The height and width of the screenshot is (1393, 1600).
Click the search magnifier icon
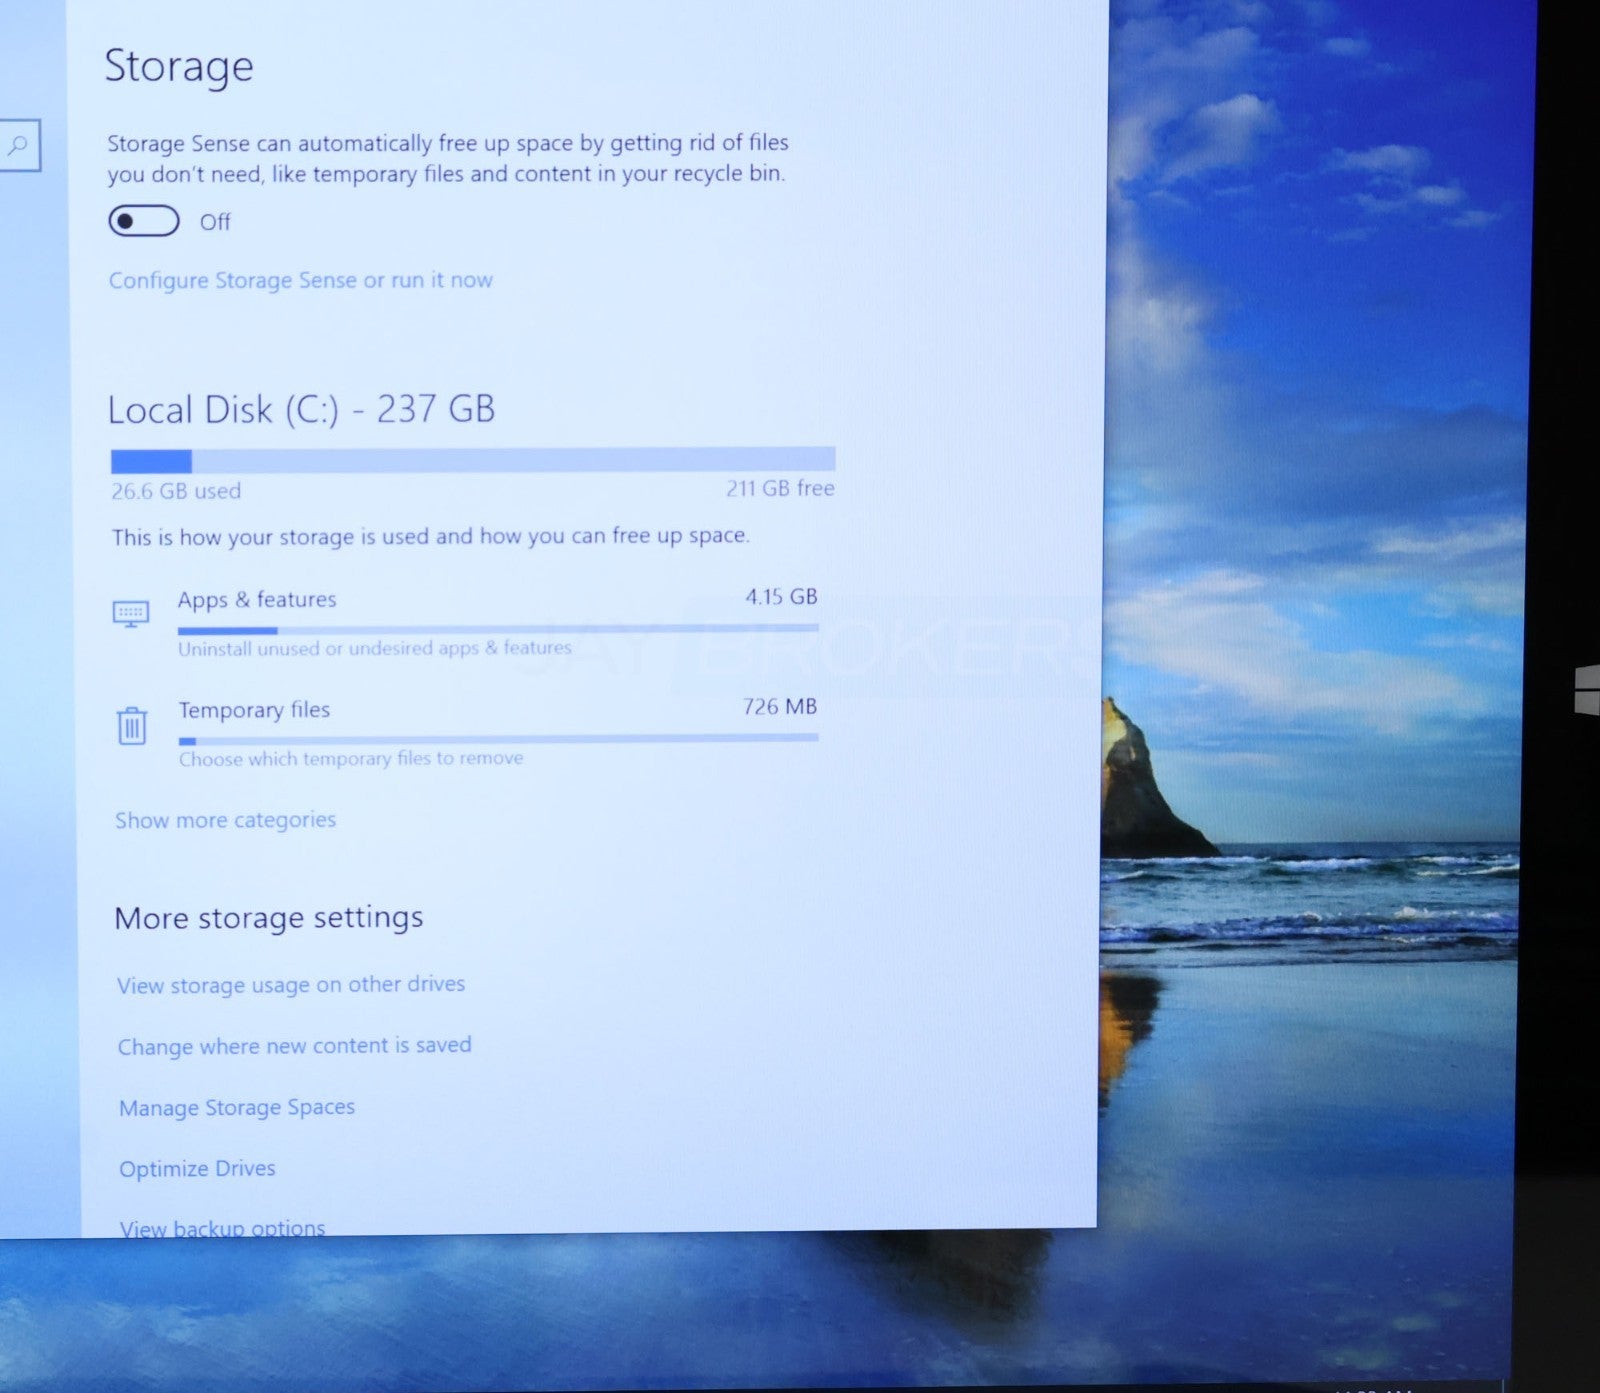(17, 146)
